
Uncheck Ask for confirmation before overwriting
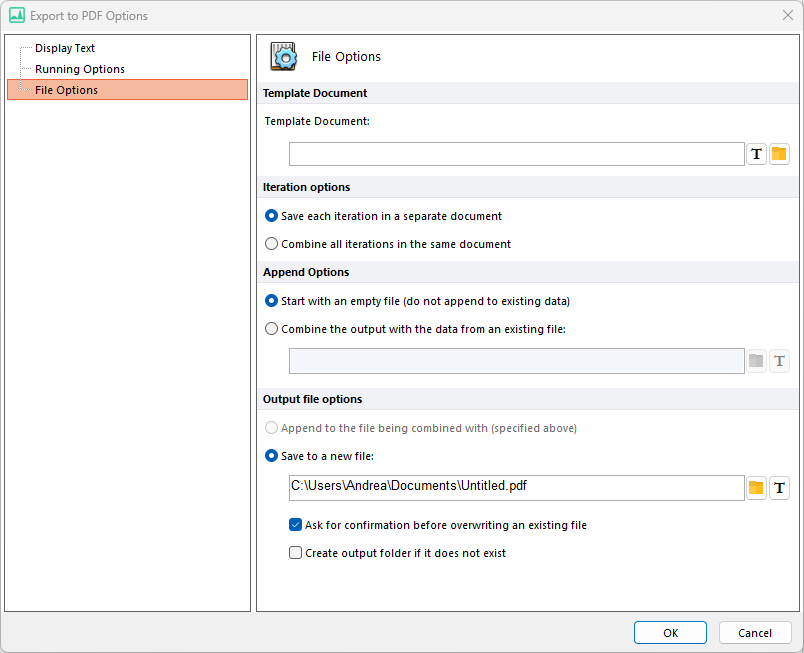coord(295,525)
